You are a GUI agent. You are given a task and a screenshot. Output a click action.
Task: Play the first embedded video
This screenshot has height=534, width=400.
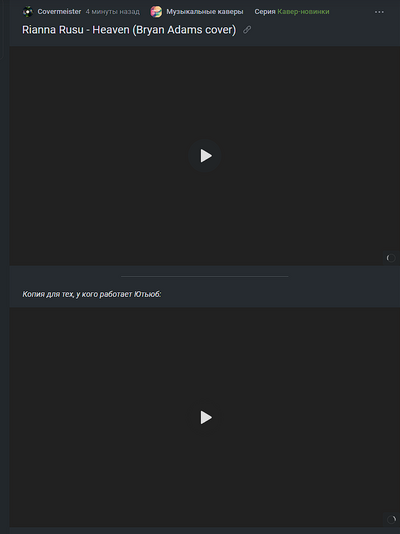point(205,156)
